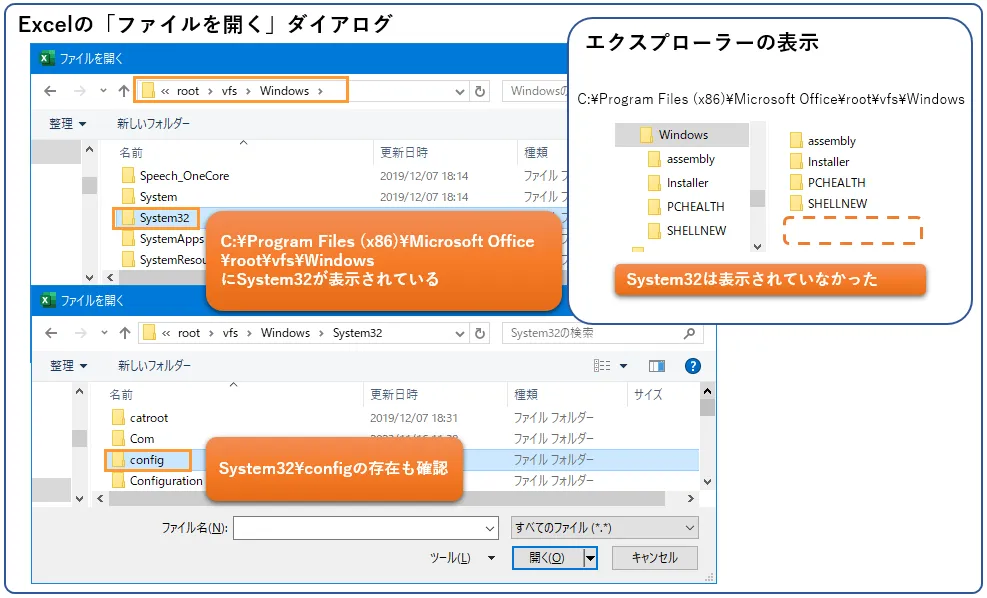Click folder icon in System32 address bar
Viewport: 987px width, 598px height.
coord(149,332)
